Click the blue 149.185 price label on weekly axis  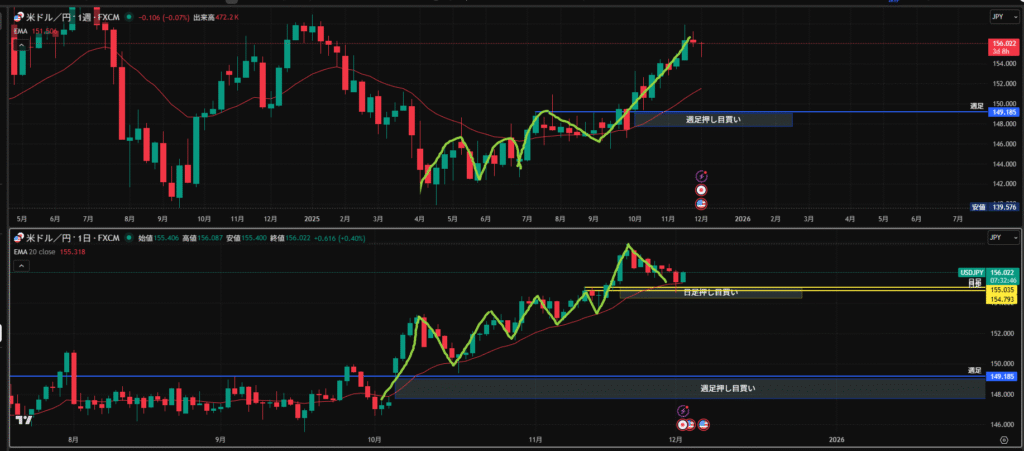1002,113
